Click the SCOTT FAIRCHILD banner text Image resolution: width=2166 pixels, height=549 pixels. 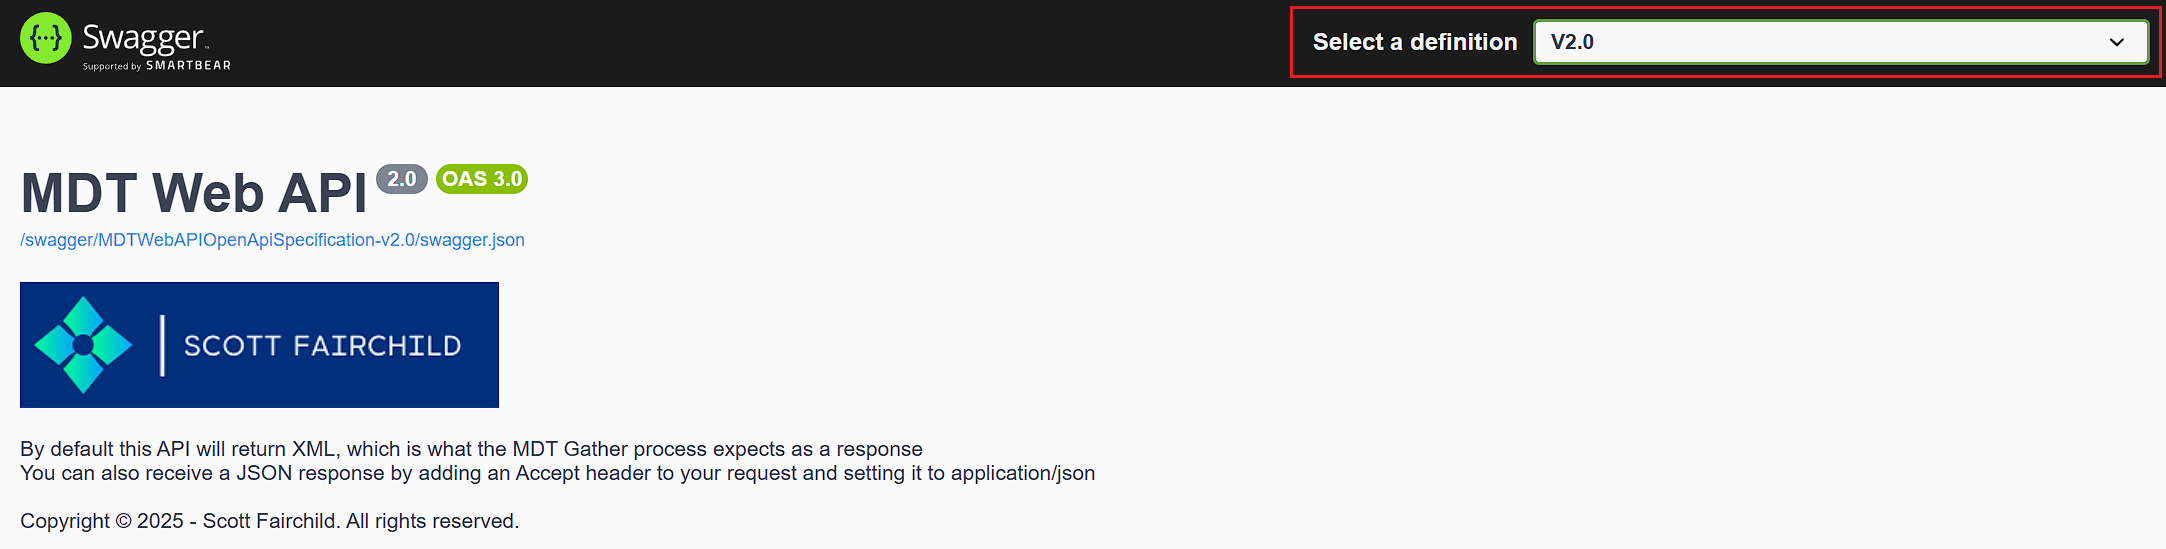pos(322,345)
